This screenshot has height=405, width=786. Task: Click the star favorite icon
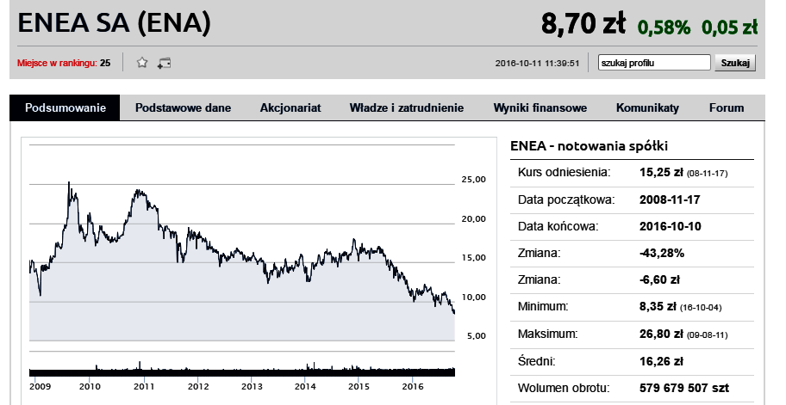[x=142, y=63]
